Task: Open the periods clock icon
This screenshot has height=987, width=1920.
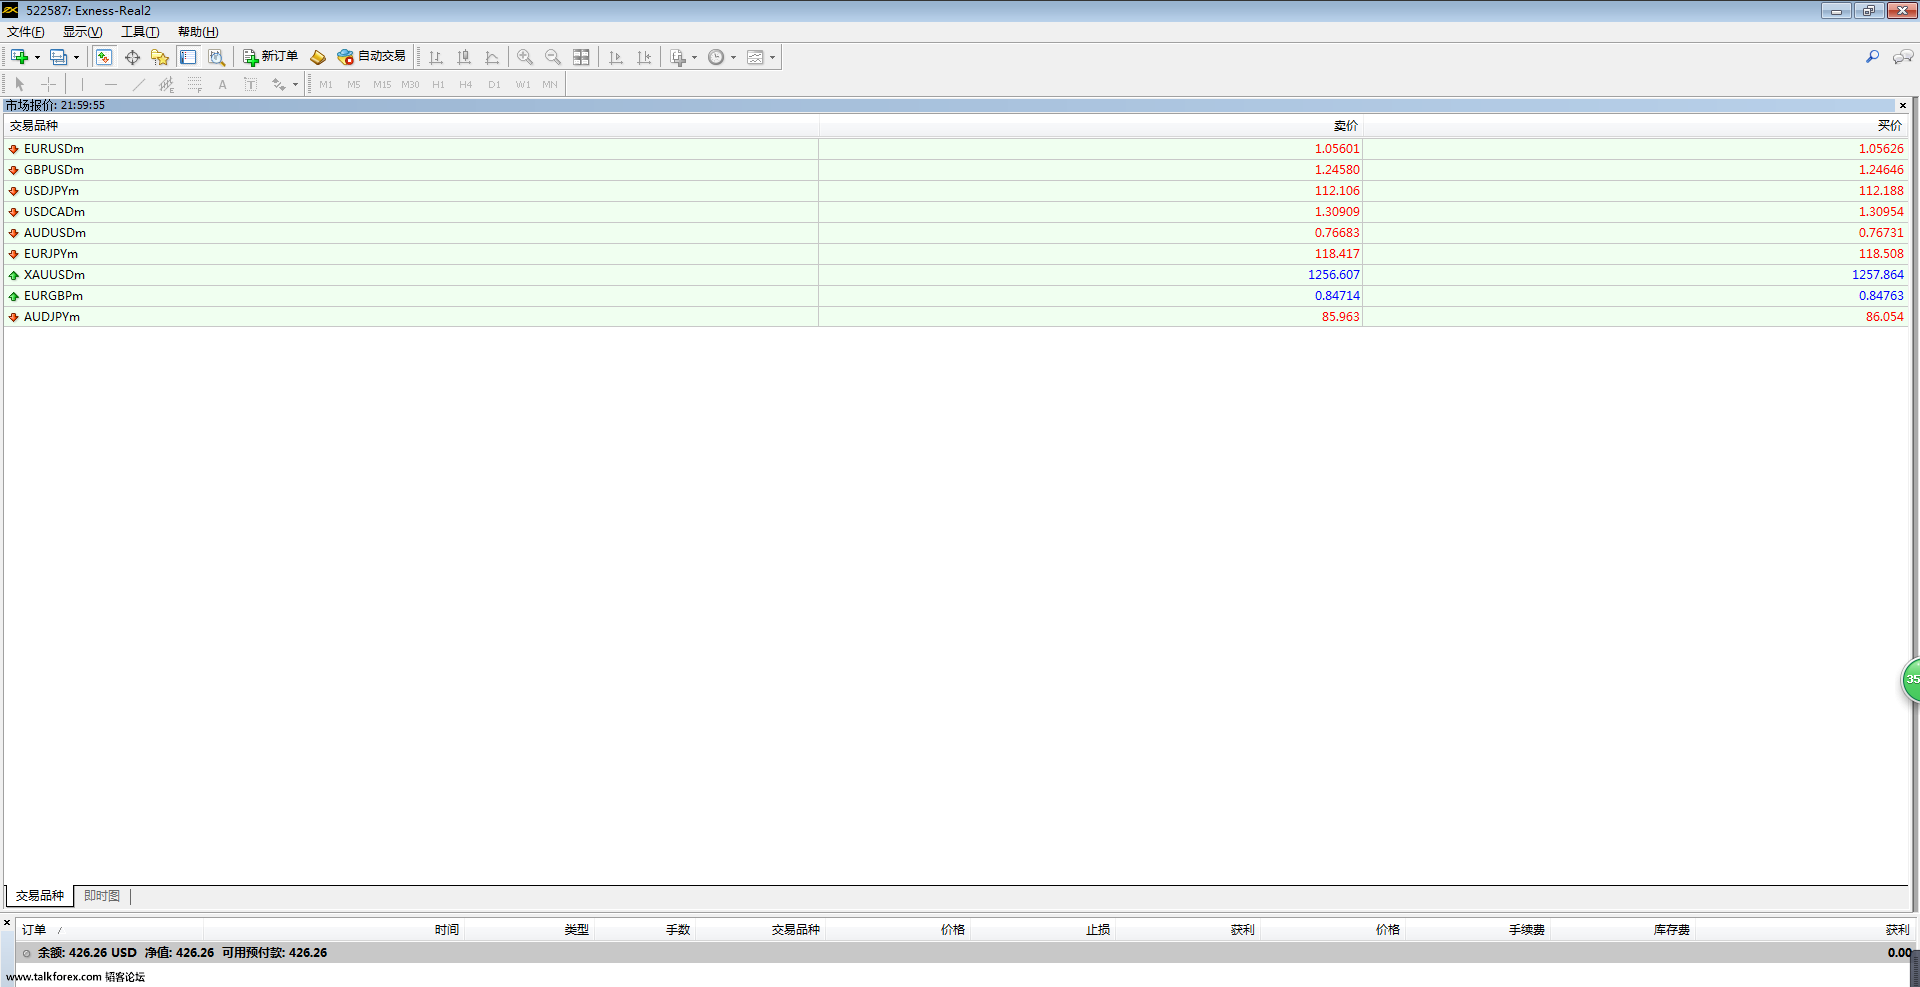Action: tap(716, 57)
